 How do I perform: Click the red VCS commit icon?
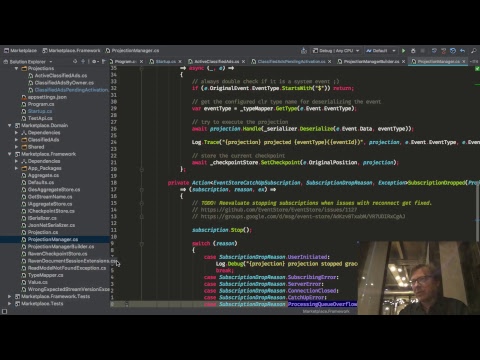click(443, 51)
